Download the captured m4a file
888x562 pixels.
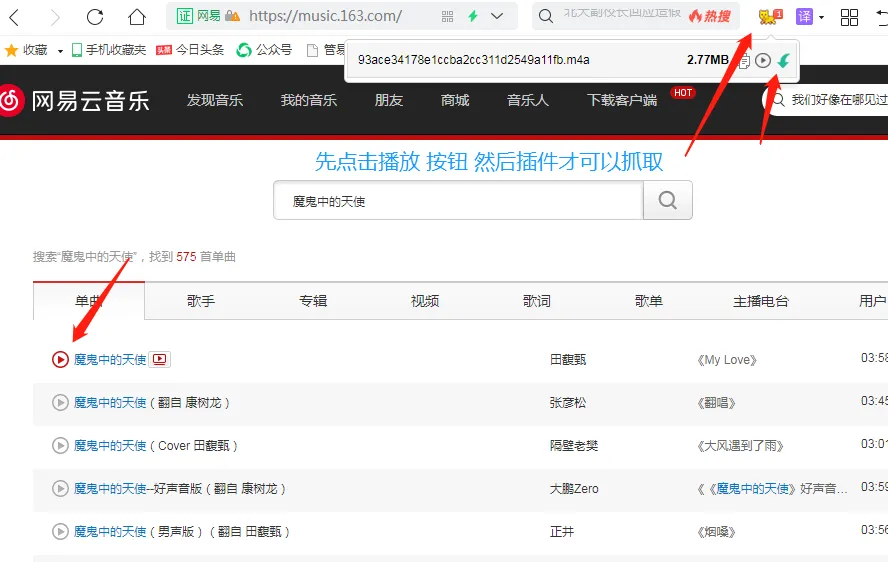(784, 60)
